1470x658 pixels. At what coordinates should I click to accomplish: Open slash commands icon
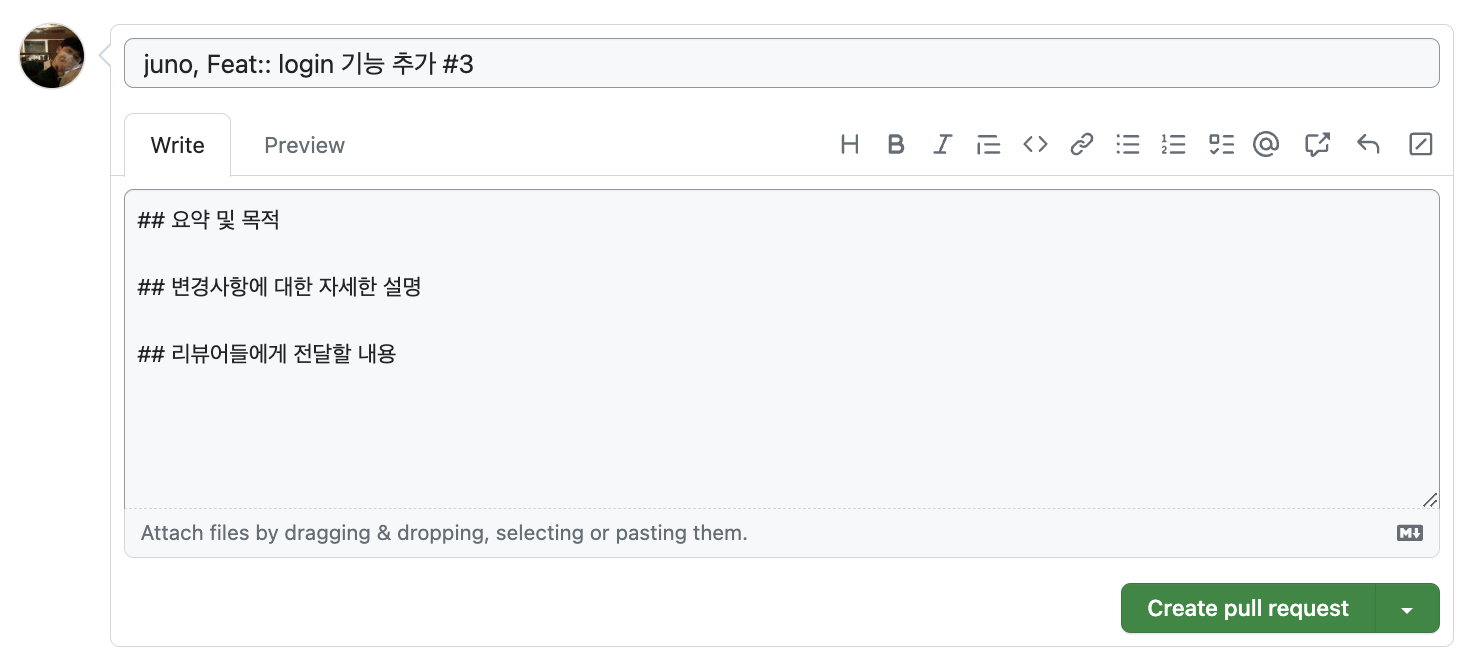[1420, 145]
